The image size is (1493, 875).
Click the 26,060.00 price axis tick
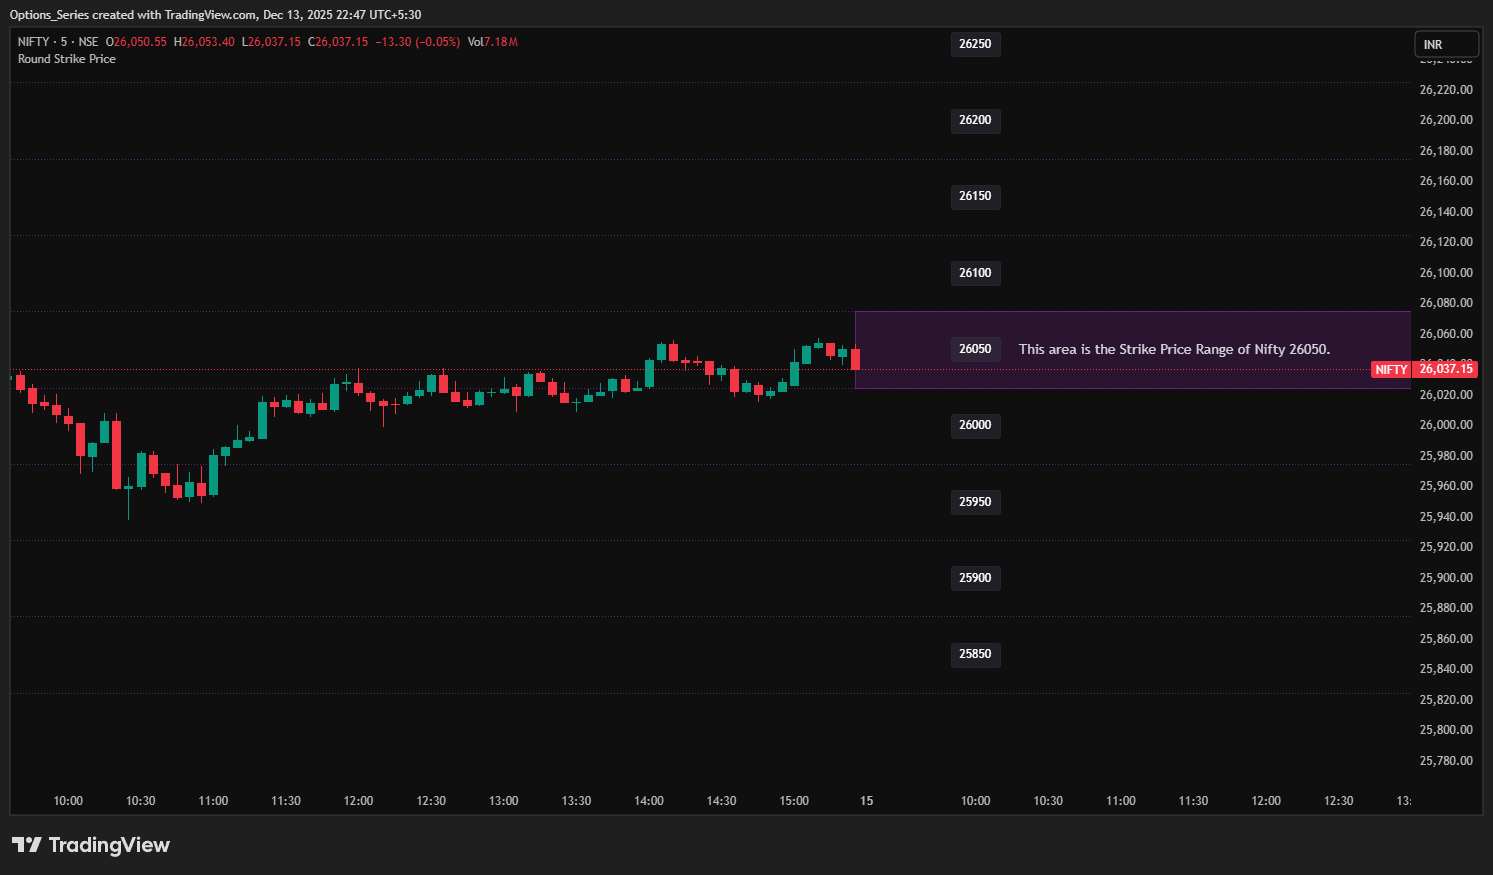pyautogui.click(x=1446, y=334)
